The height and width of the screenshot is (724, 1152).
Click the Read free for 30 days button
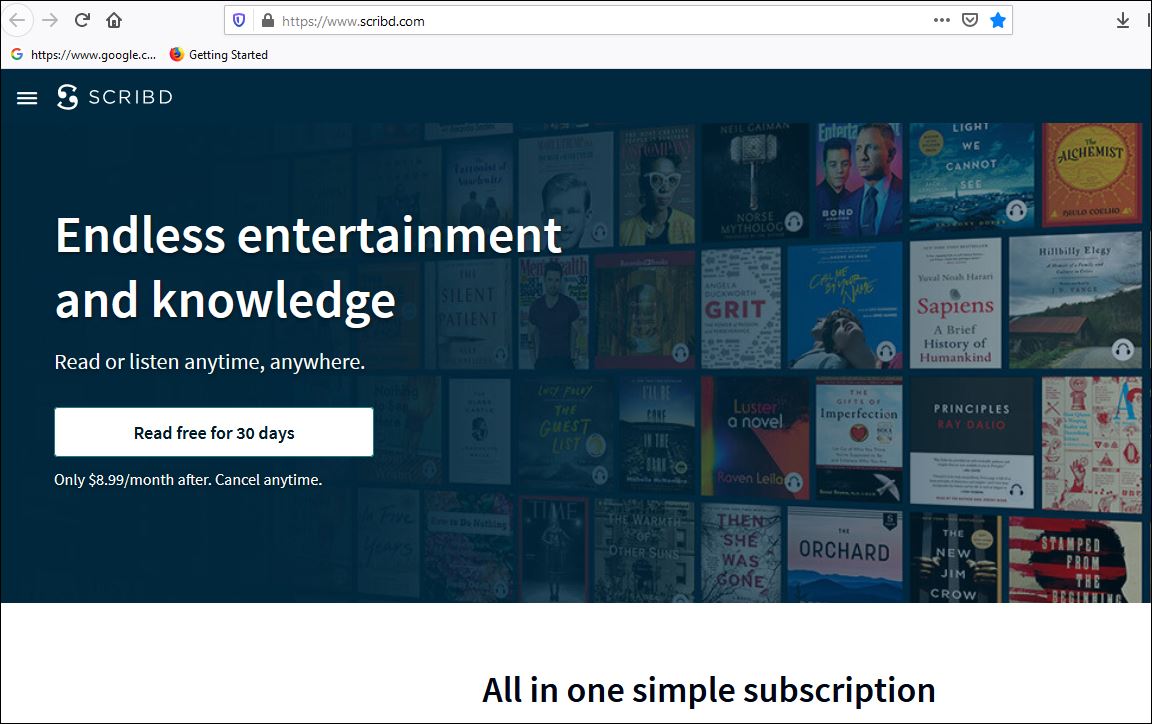214,432
